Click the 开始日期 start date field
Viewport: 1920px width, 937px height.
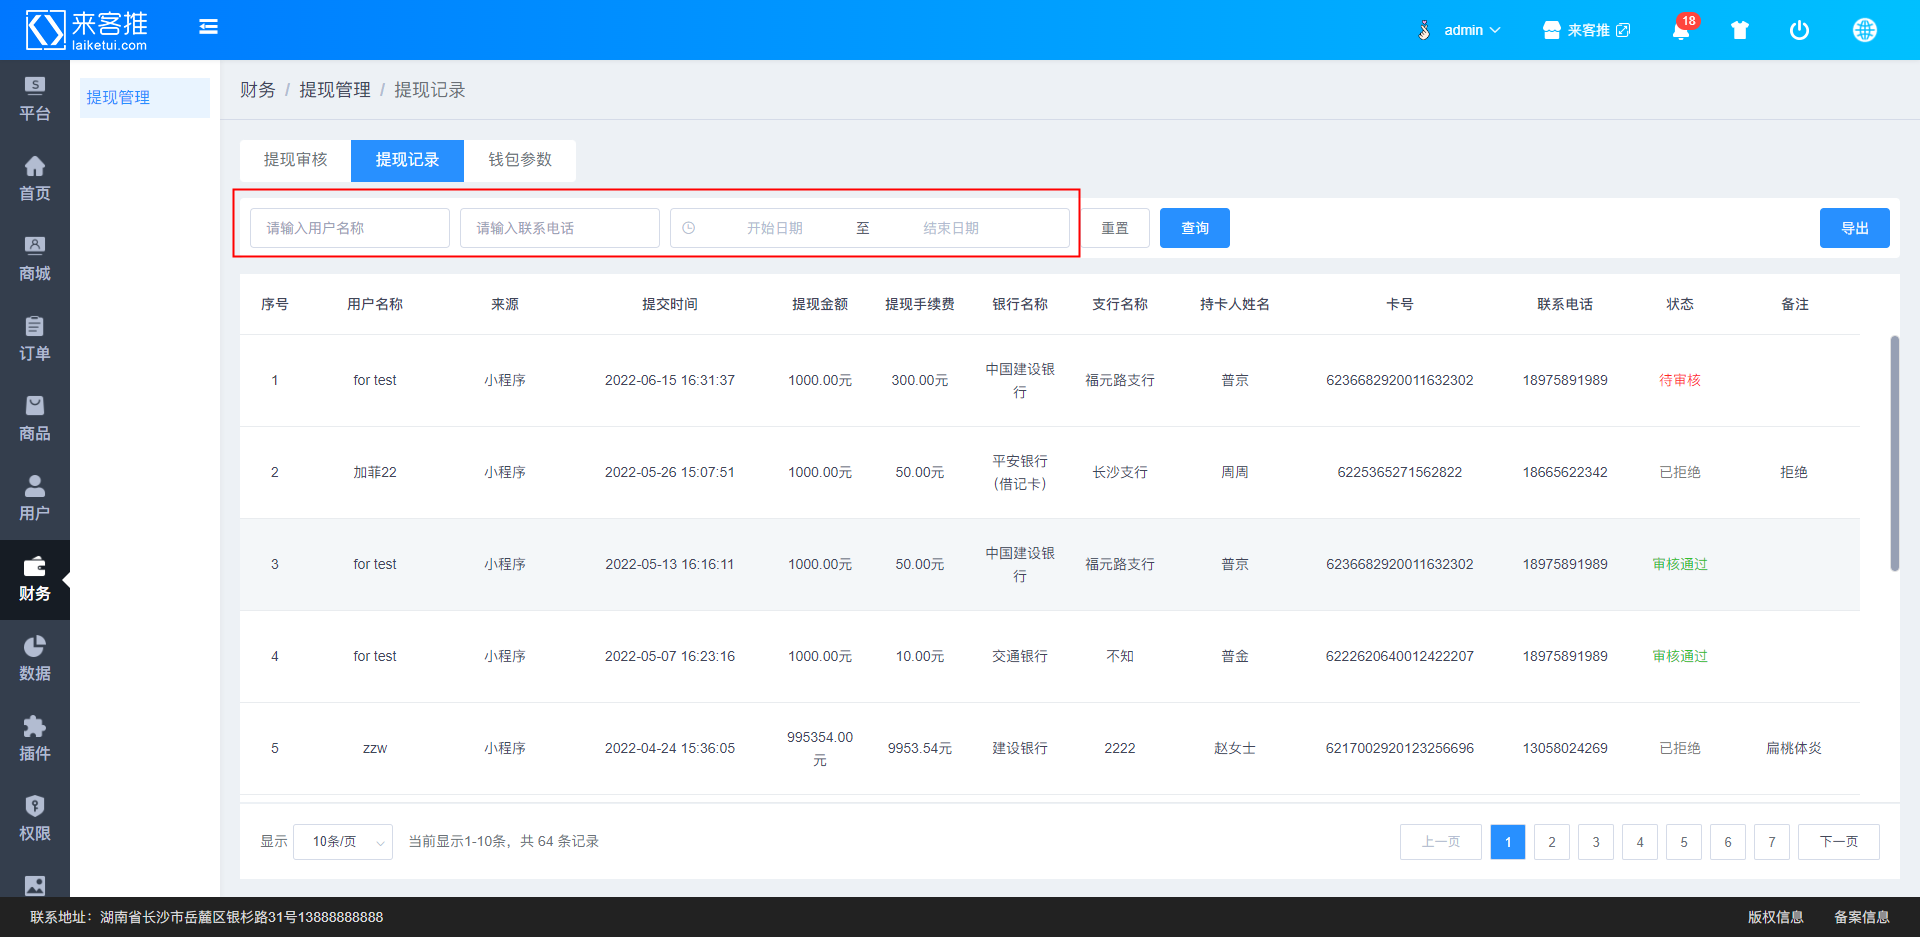[x=775, y=228]
